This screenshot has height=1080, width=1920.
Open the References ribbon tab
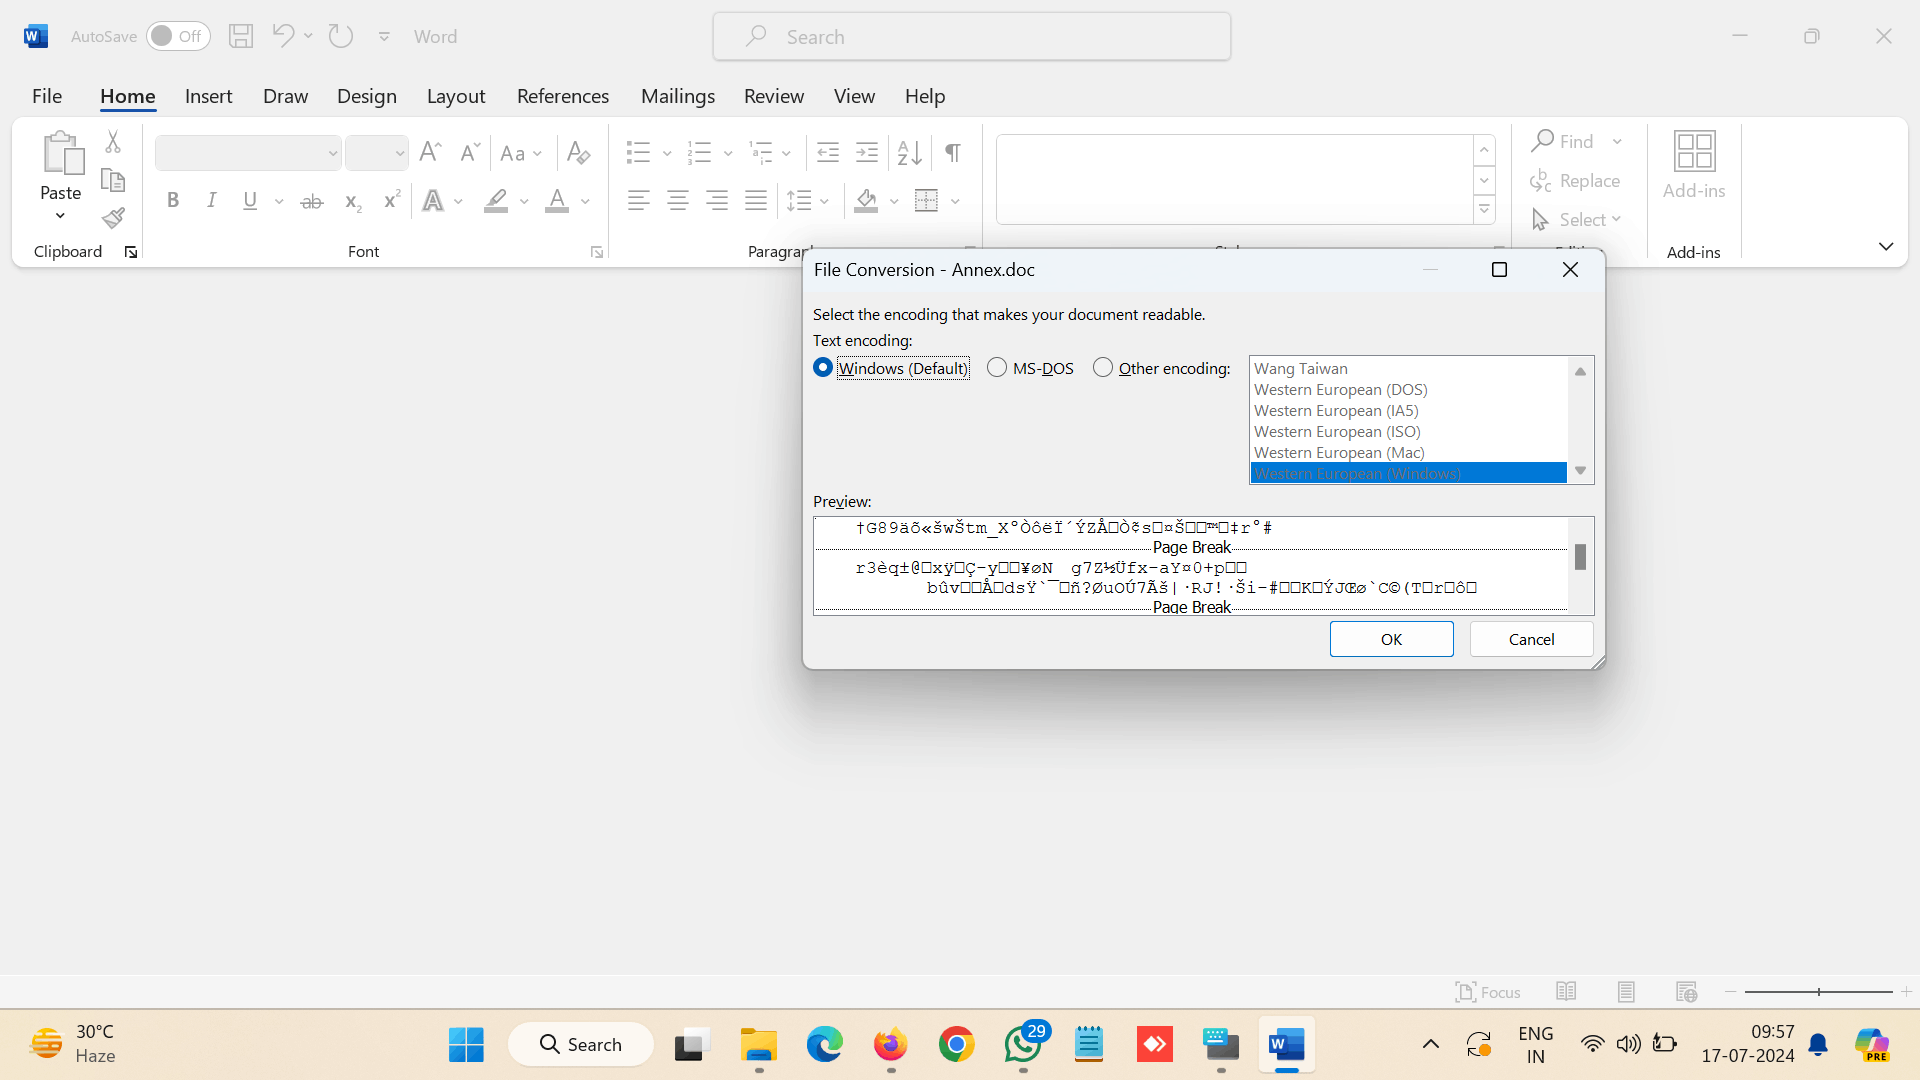point(562,96)
